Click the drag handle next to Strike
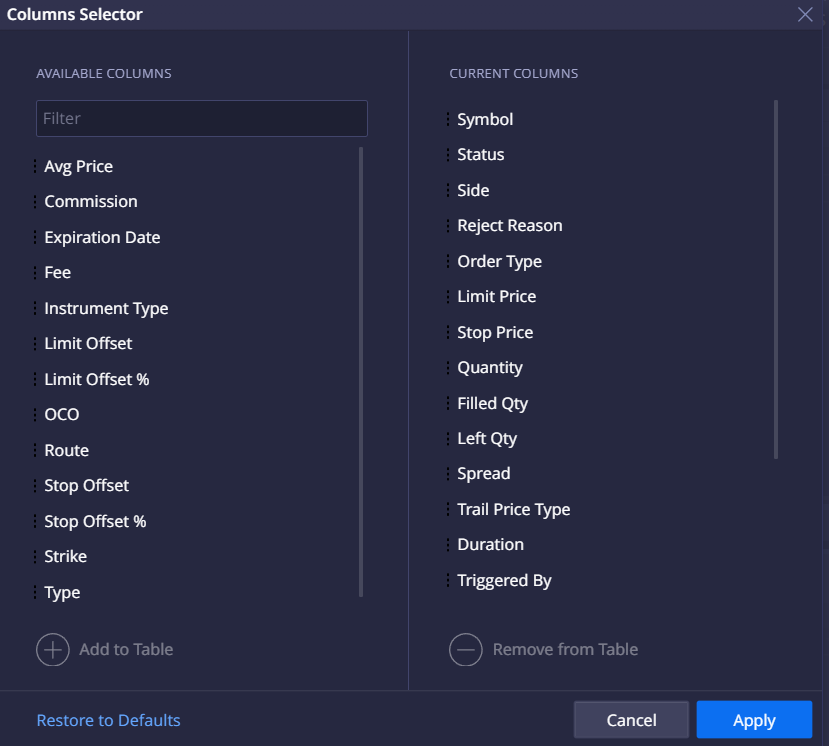Screen dimensions: 829x746 35,557
